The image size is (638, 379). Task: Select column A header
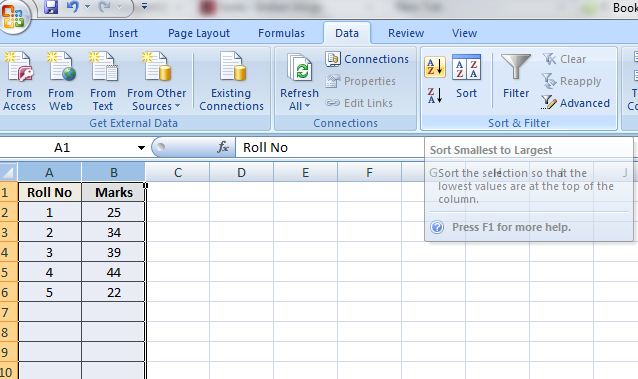coord(49,172)
